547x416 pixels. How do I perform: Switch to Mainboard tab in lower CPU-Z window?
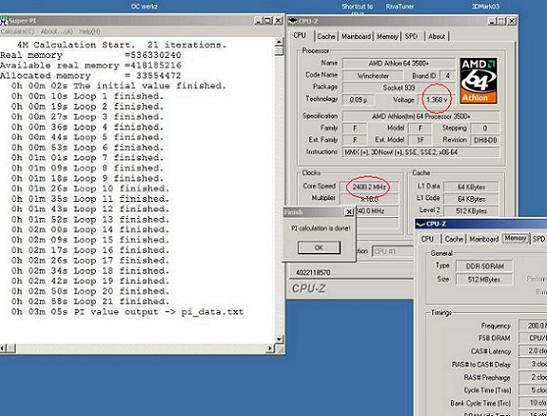484,239
